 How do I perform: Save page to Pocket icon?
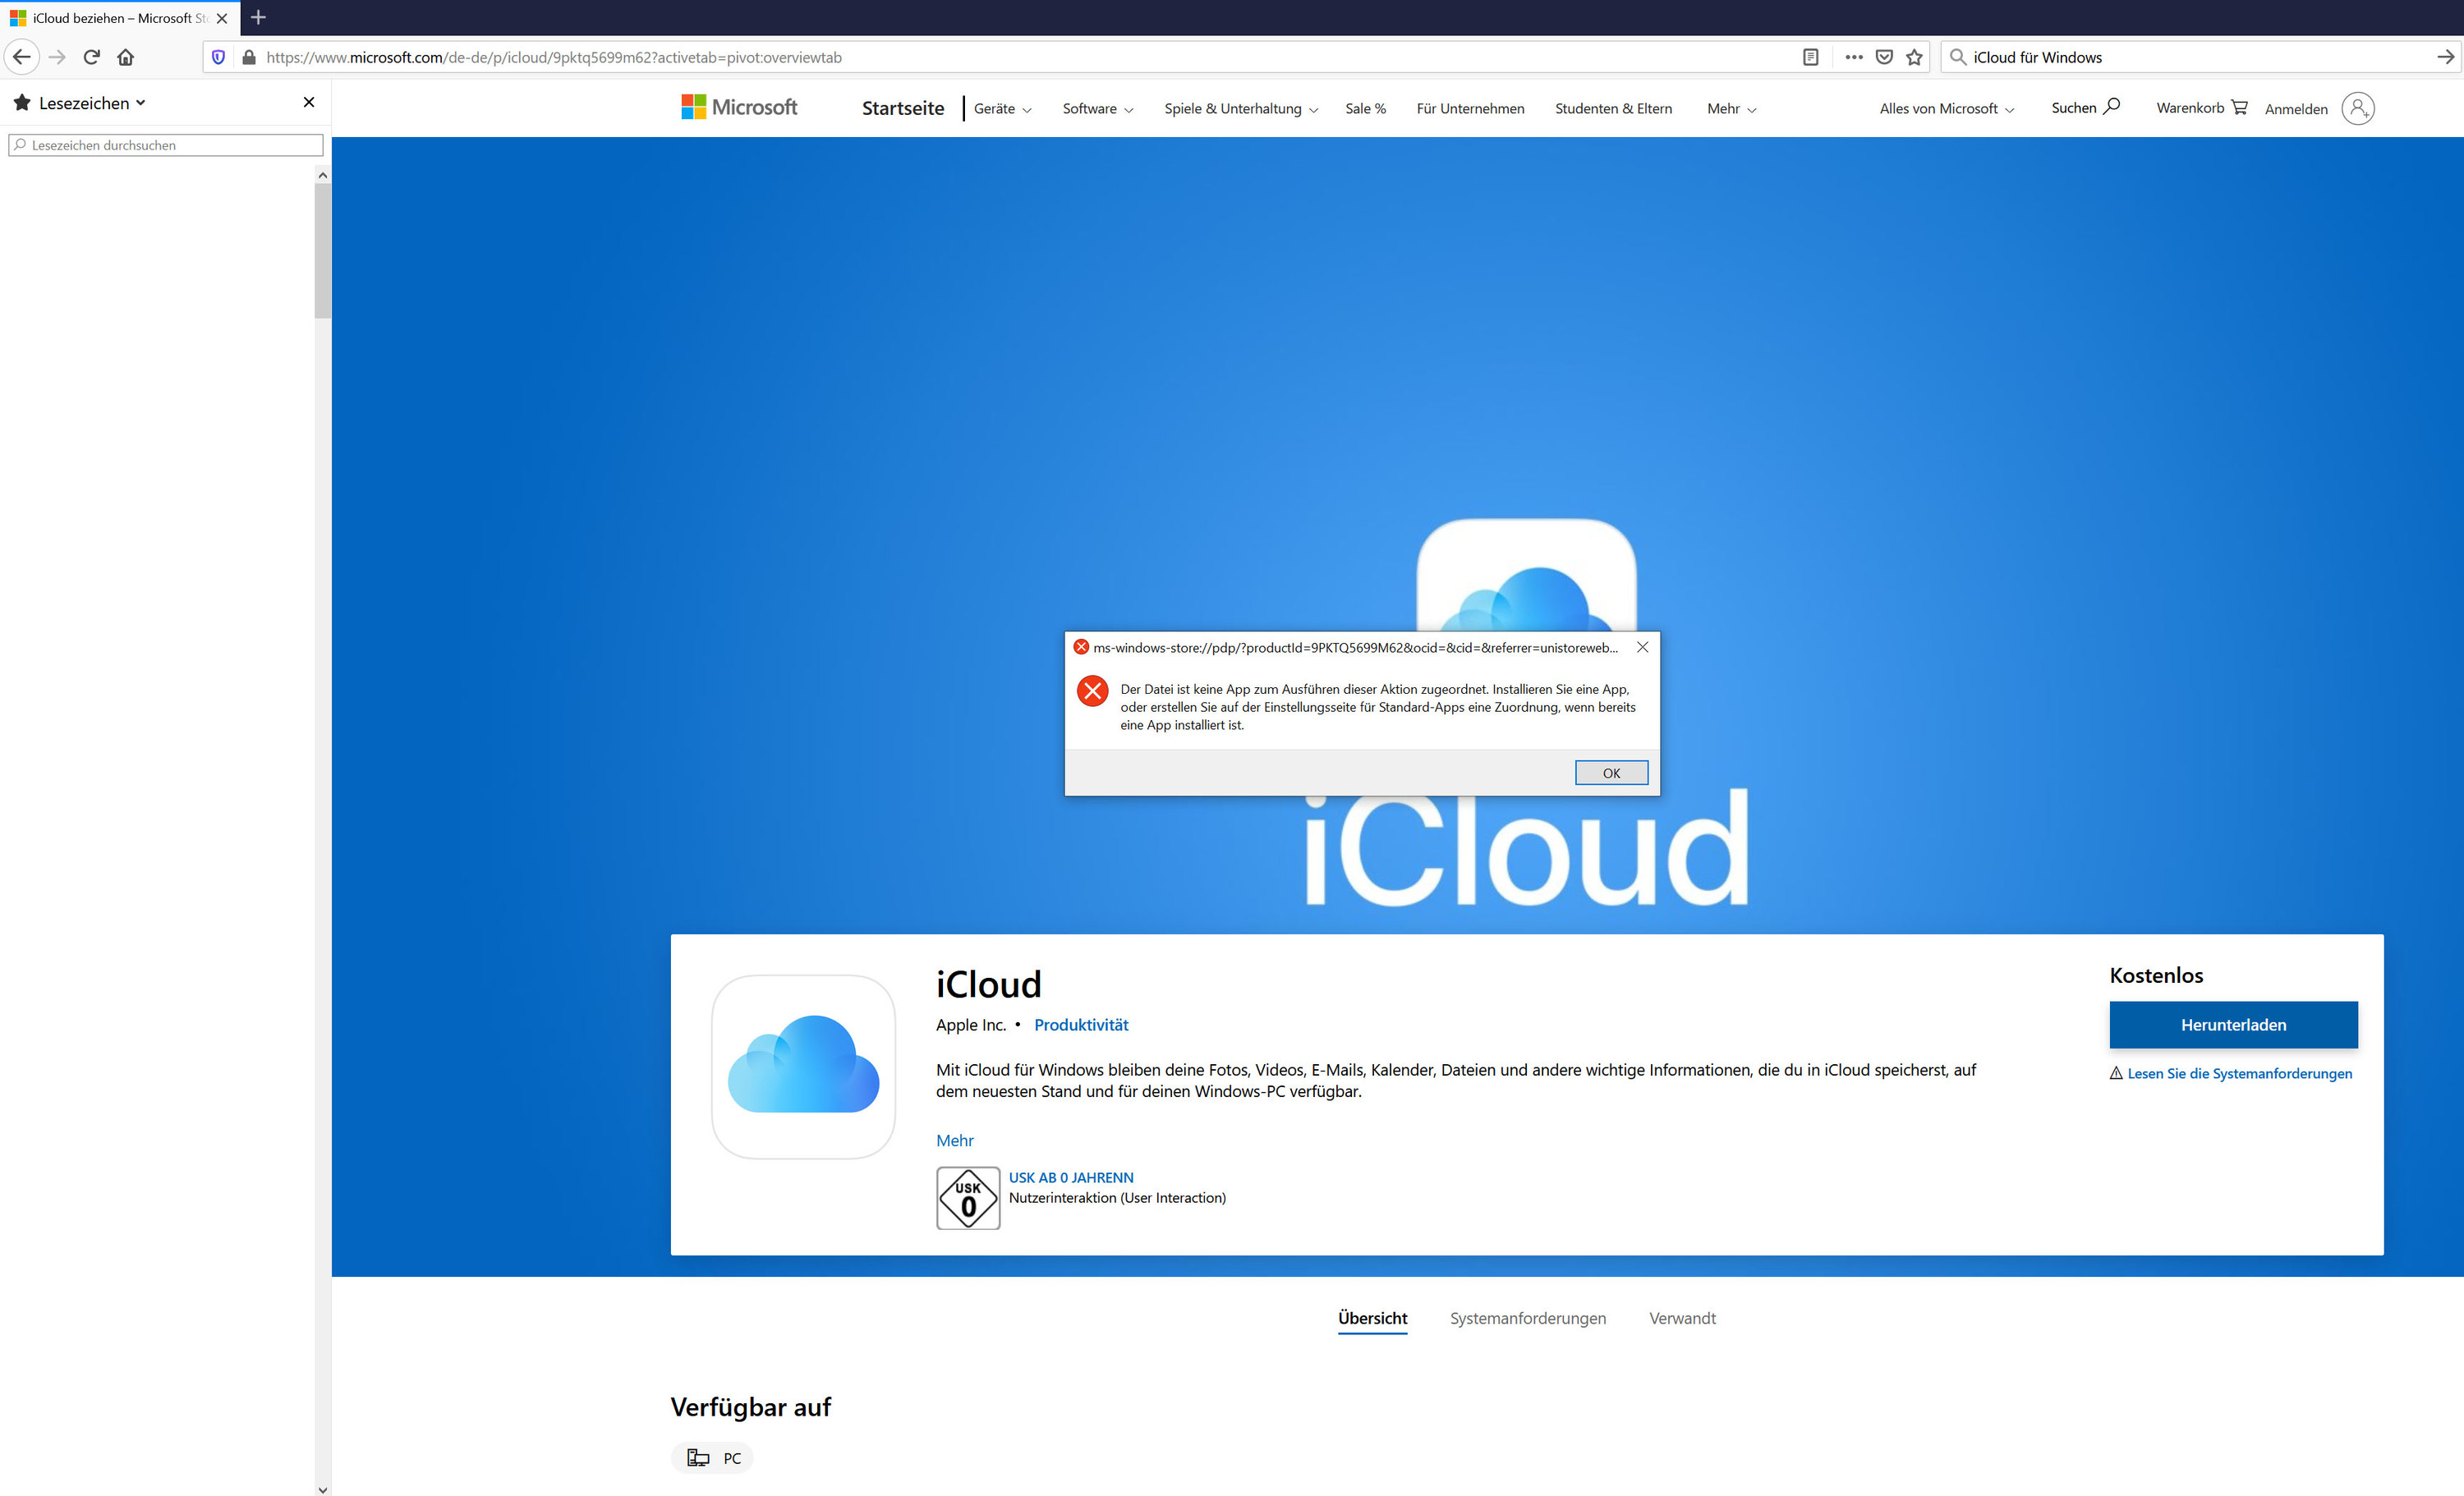1884,57
